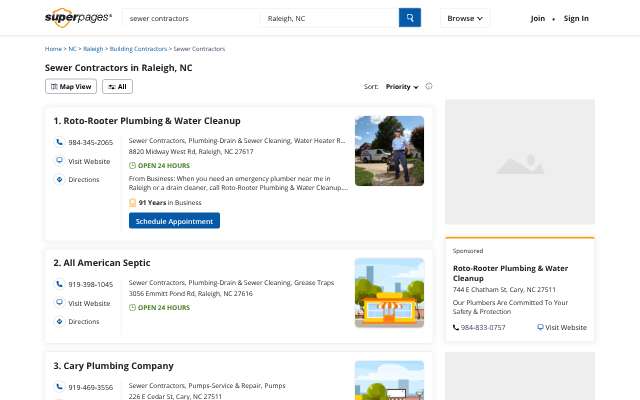Click the sort info icon beside Priority
The image size is (640, 400).
pyautogui.click(x=429, y=86)
